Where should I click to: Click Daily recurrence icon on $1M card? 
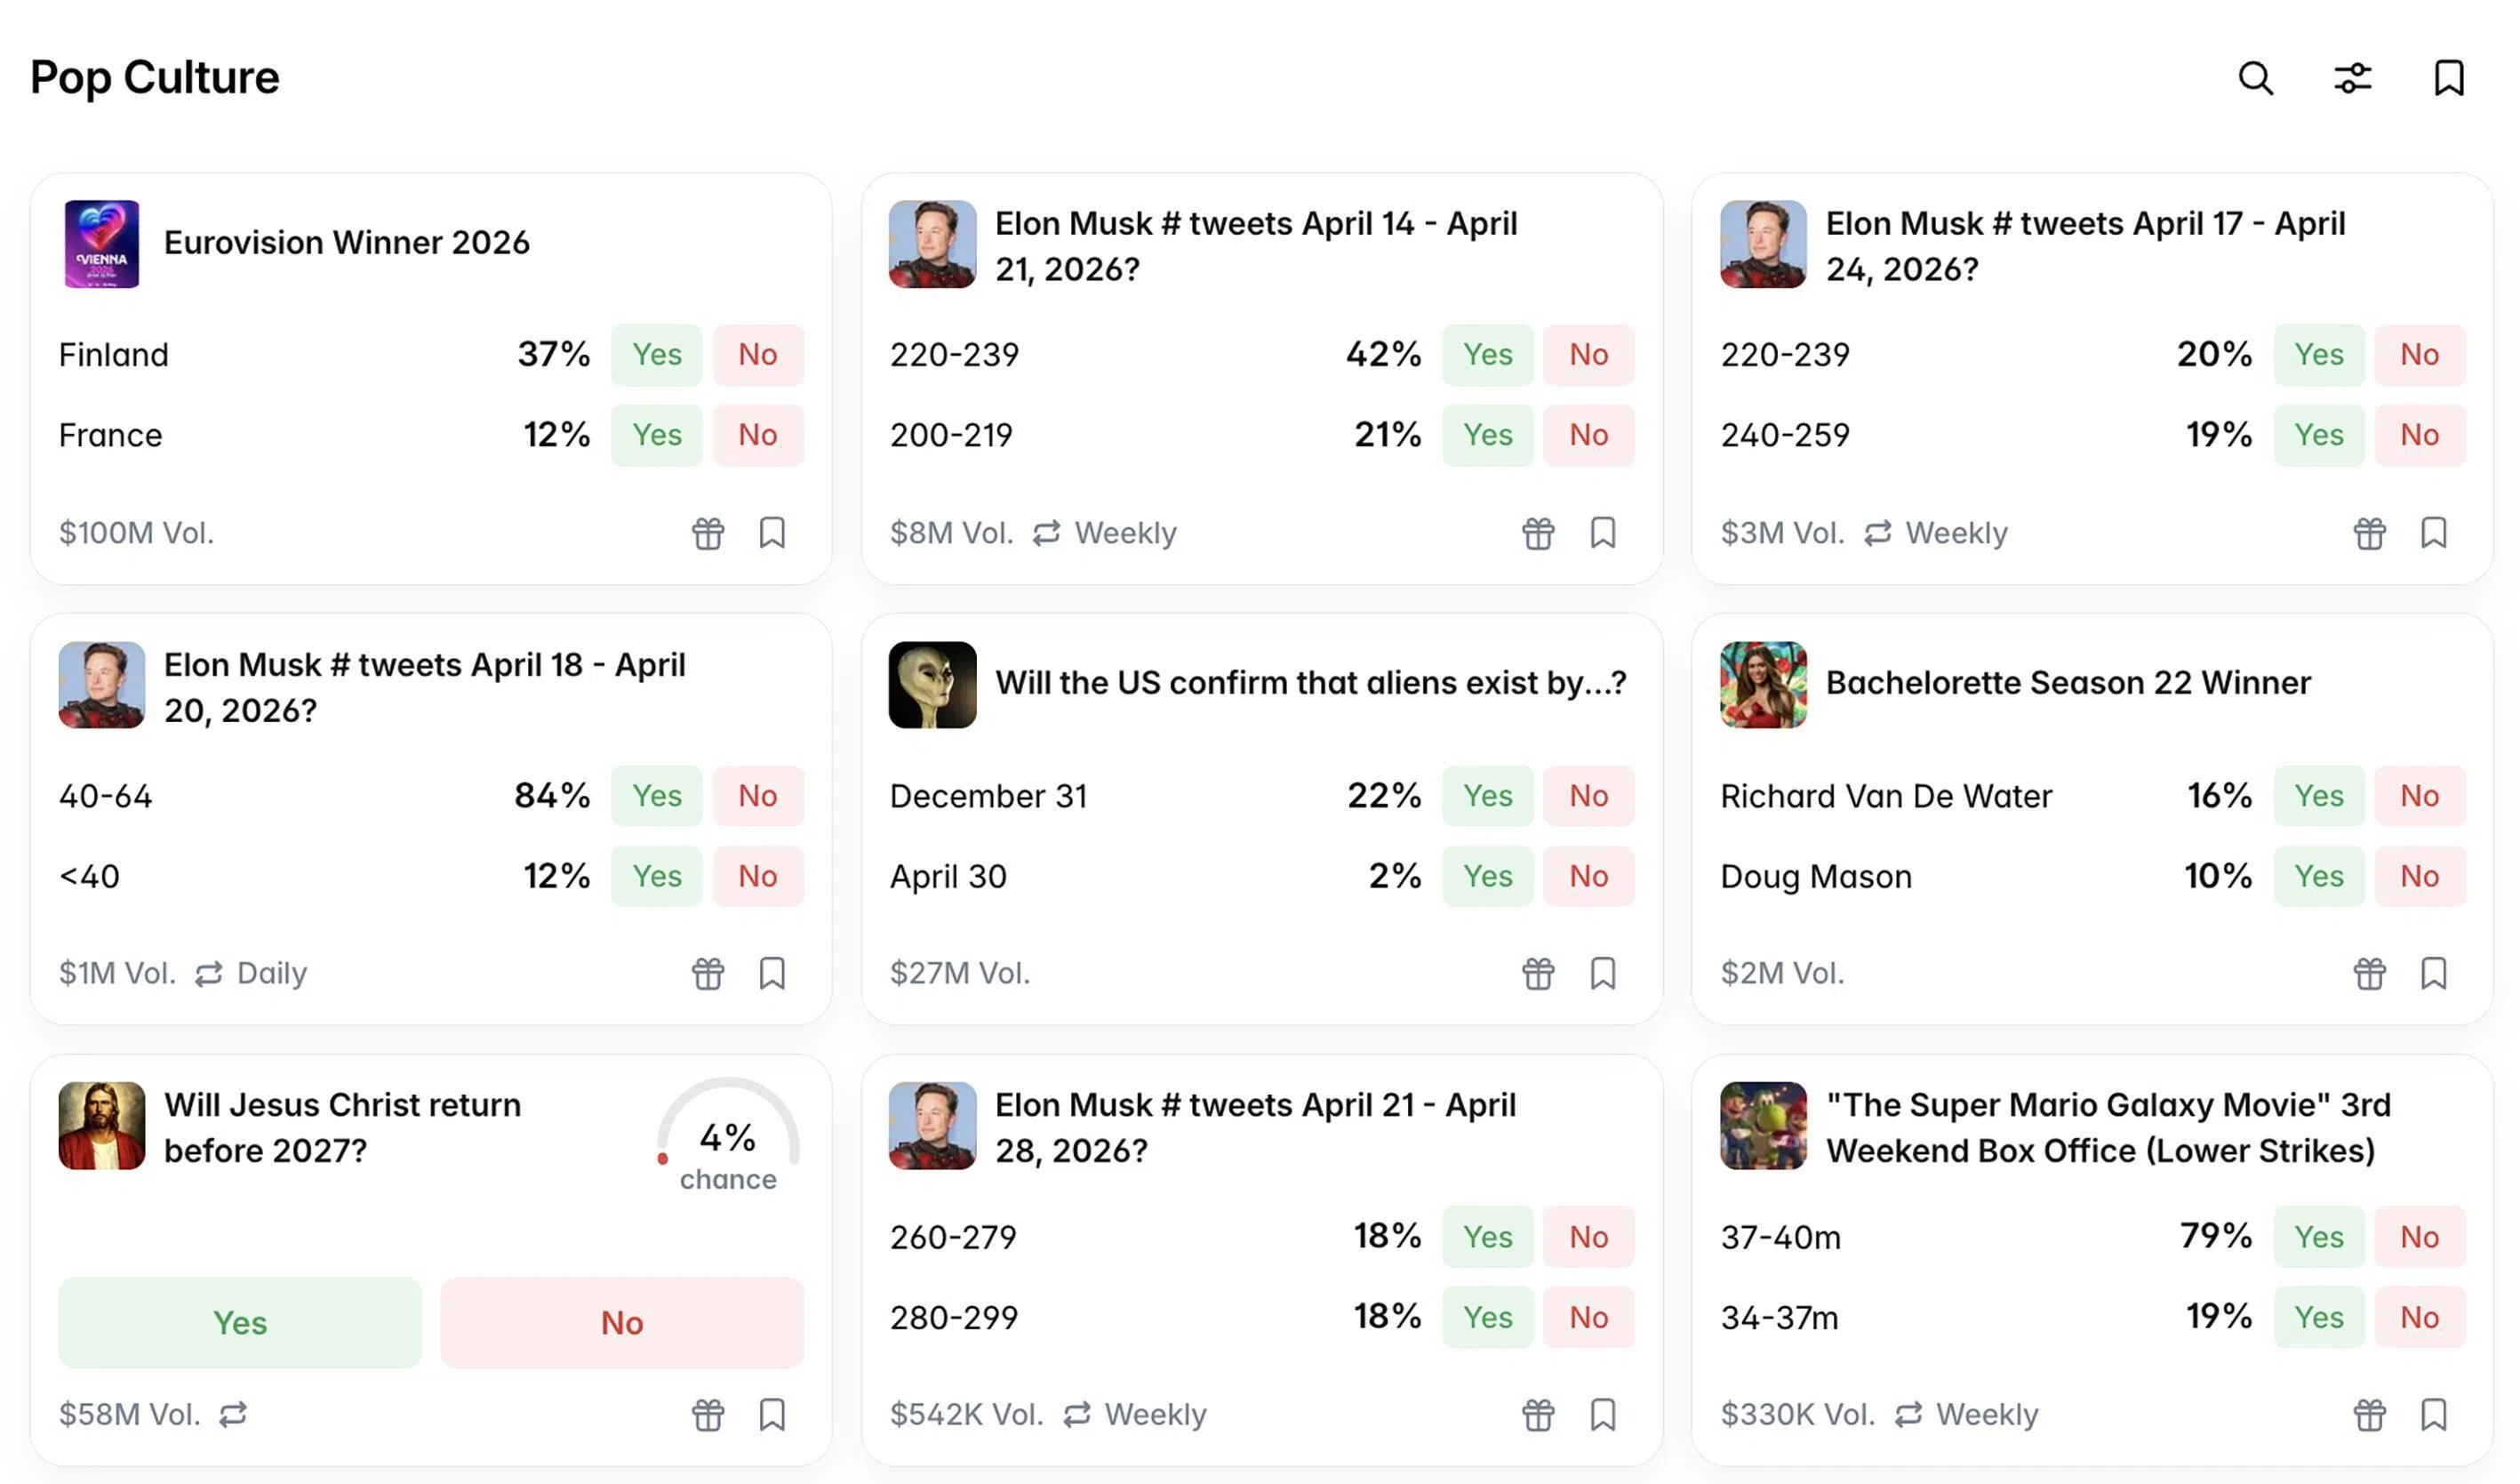click(x=209, y=973)
